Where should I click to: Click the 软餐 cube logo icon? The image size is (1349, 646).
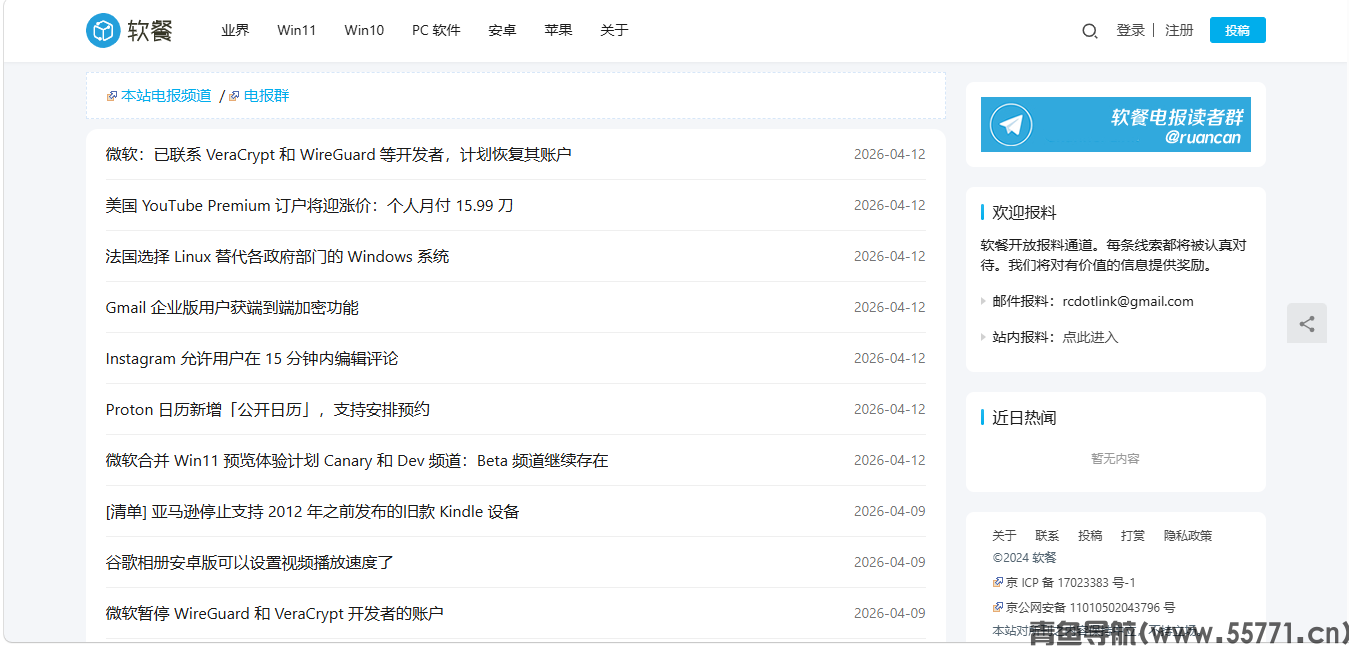[x=102, y=31]
